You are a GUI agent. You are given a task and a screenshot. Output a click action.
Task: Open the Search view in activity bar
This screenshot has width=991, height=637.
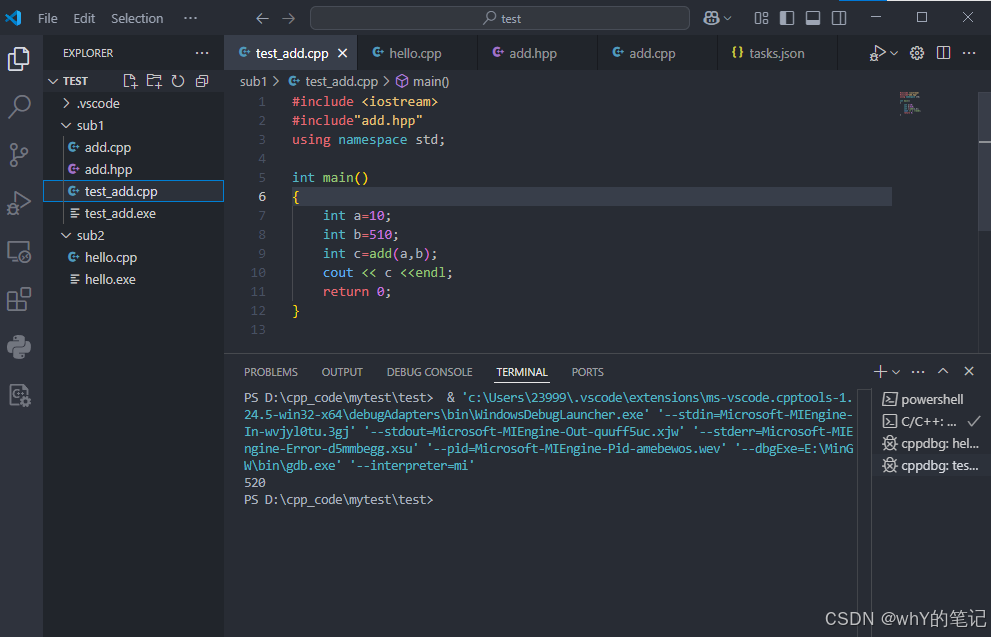click(x=19, y=106)
